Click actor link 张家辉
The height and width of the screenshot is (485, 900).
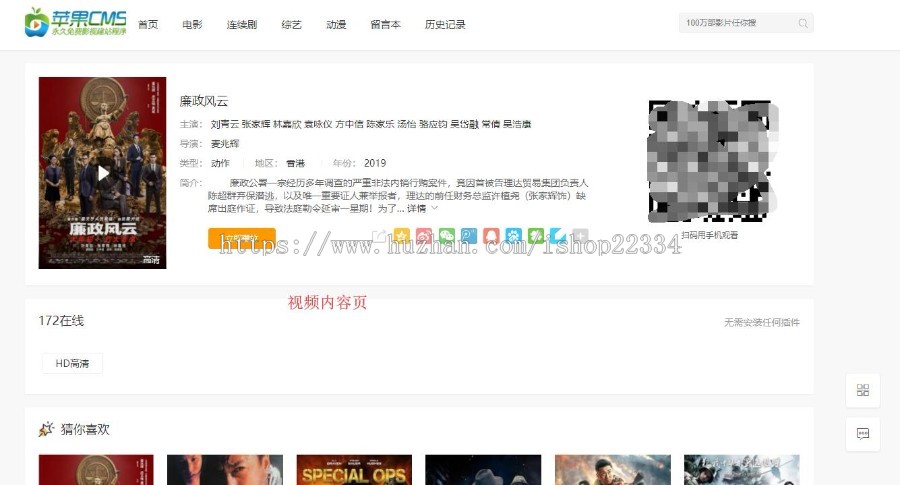(256, 124)
